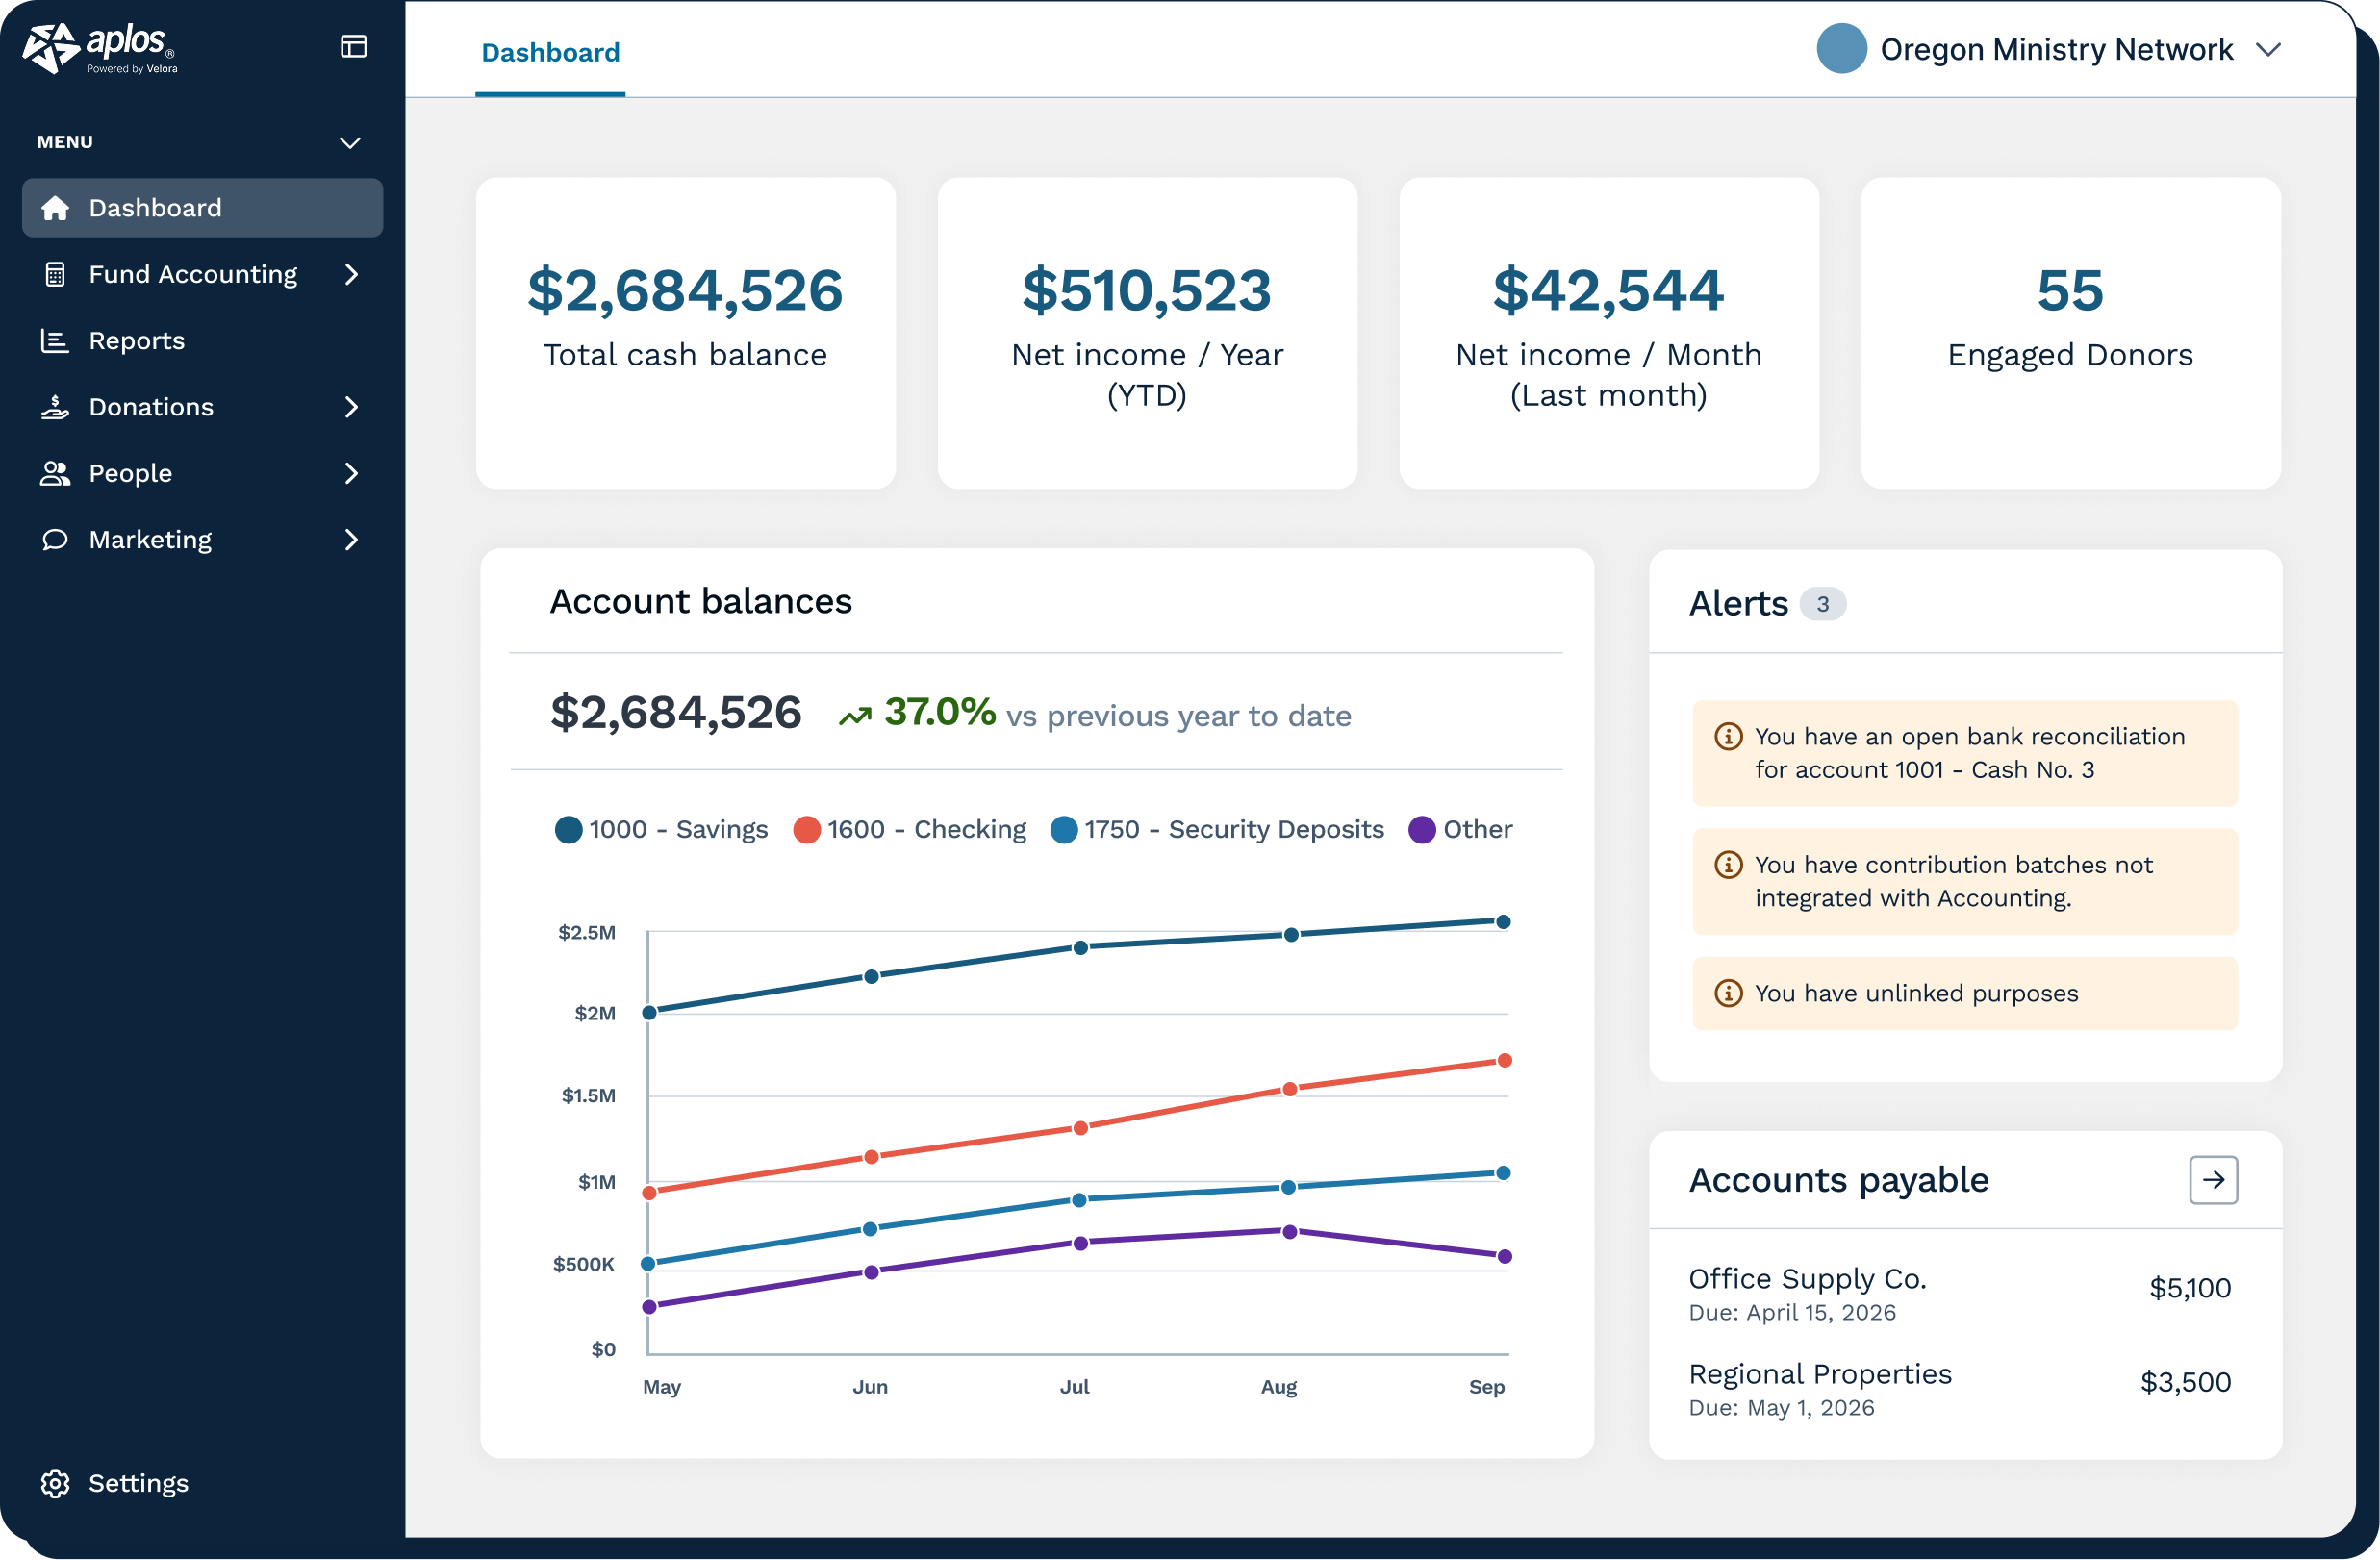Click the Aplos logo

pos(100,48)
